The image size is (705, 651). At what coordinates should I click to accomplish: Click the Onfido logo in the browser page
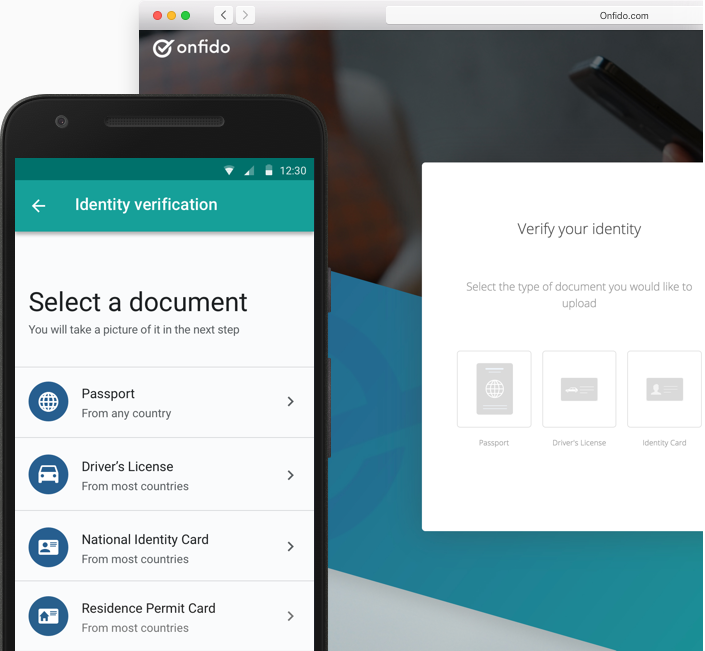(x=192, y=48)
